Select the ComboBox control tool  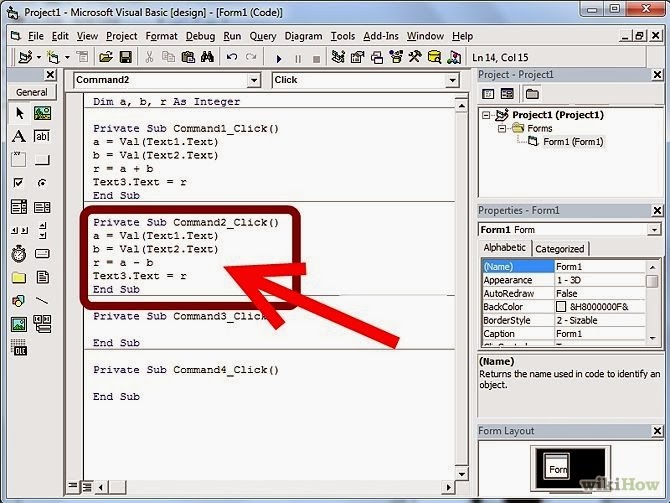pos(19,207)
